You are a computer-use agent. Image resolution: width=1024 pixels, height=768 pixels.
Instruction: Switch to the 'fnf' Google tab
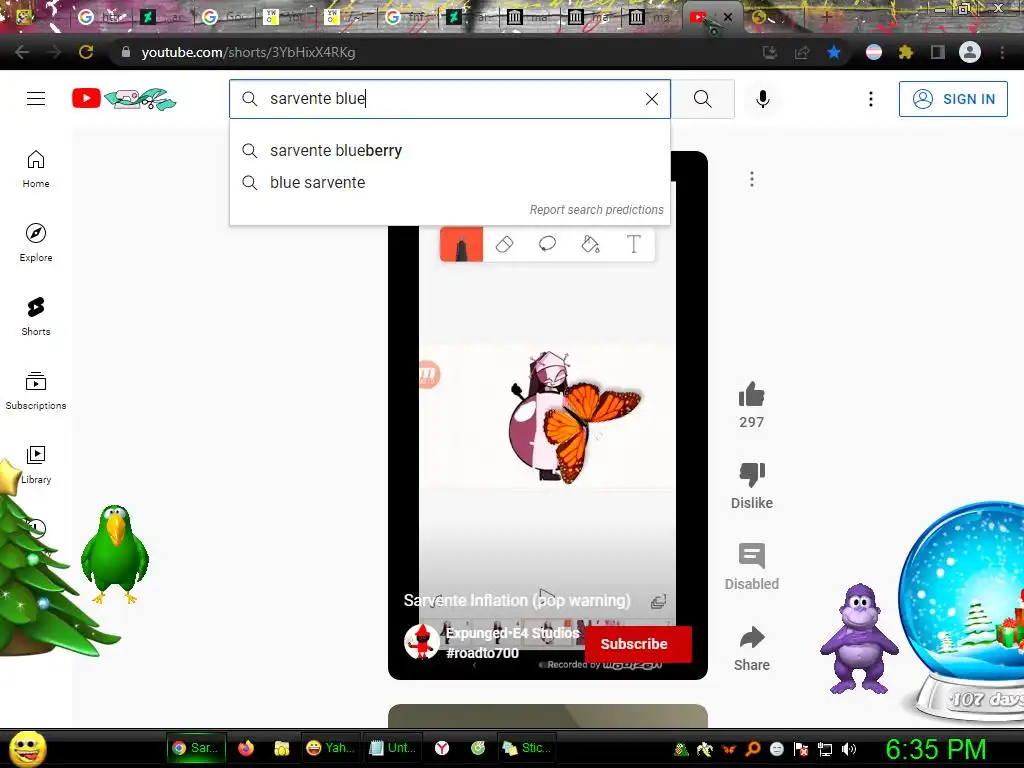408,17
